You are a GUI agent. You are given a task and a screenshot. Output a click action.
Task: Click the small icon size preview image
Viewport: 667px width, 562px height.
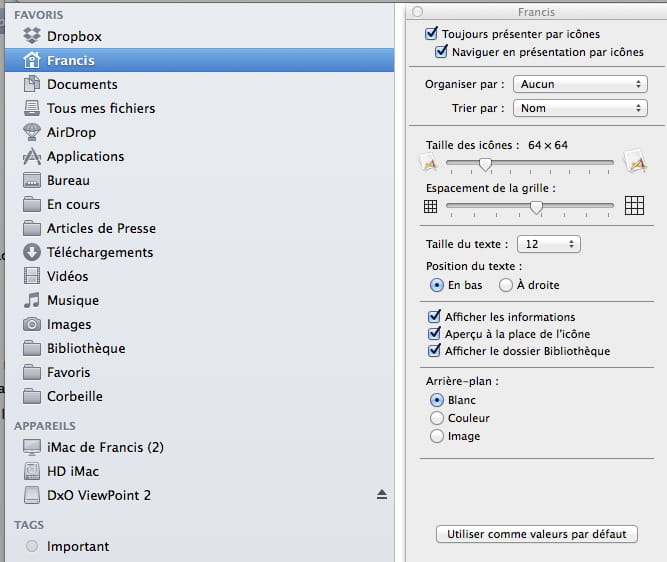pos(429,163)
